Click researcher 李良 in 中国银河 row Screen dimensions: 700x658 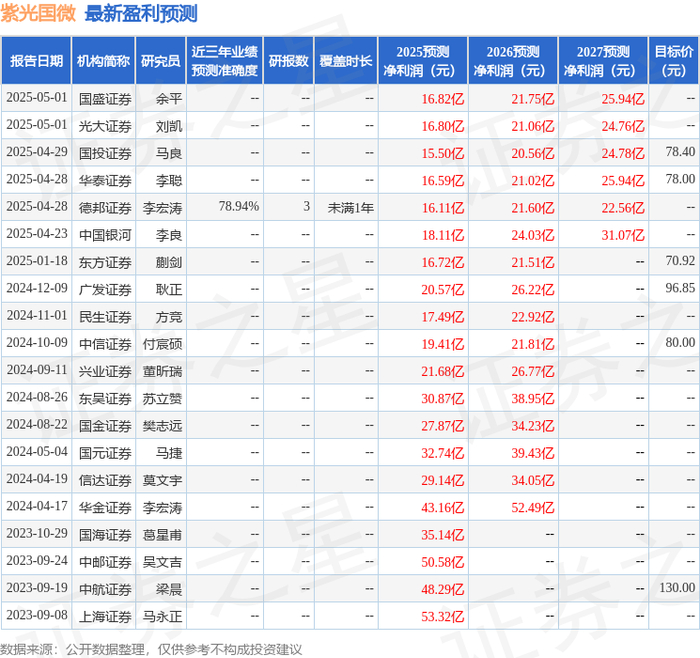coord(169,235)
